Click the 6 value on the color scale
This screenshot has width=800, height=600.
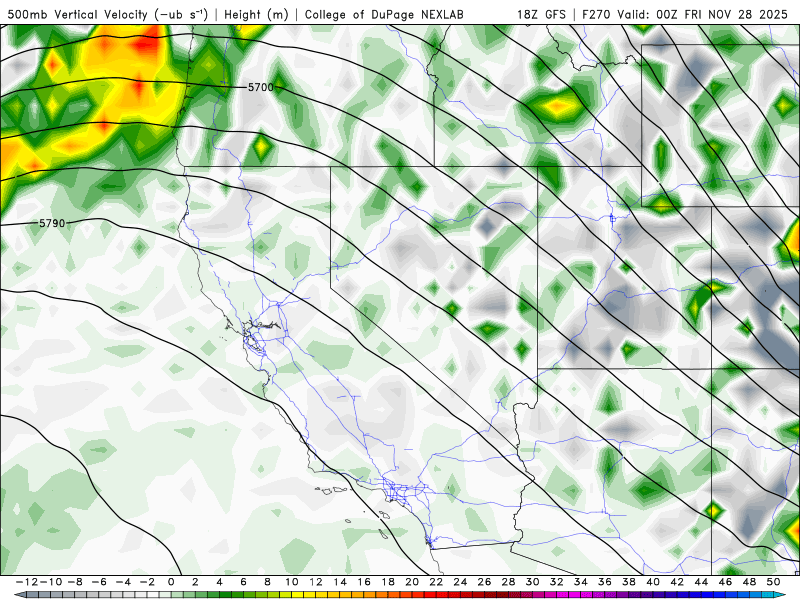[243, 582]
